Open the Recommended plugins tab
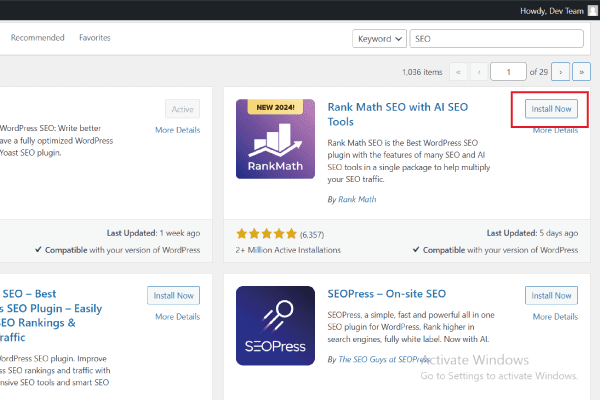The image size is (600, 400). 38,38
